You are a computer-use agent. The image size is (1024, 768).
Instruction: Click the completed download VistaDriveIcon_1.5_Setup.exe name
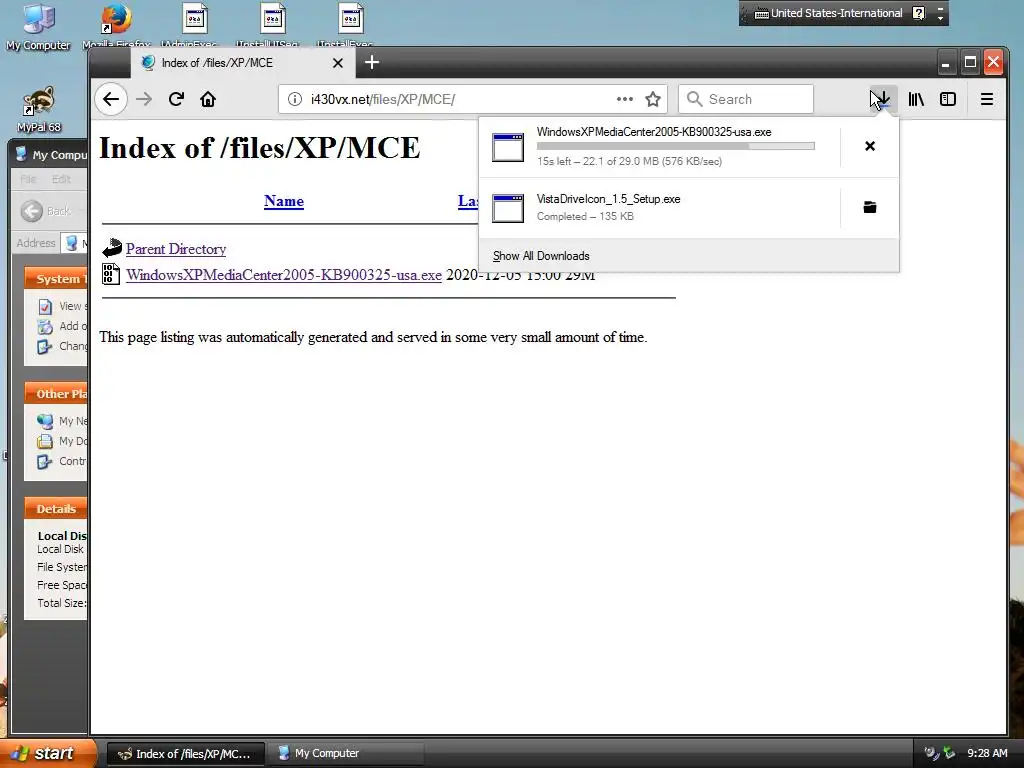click(609, 199)
